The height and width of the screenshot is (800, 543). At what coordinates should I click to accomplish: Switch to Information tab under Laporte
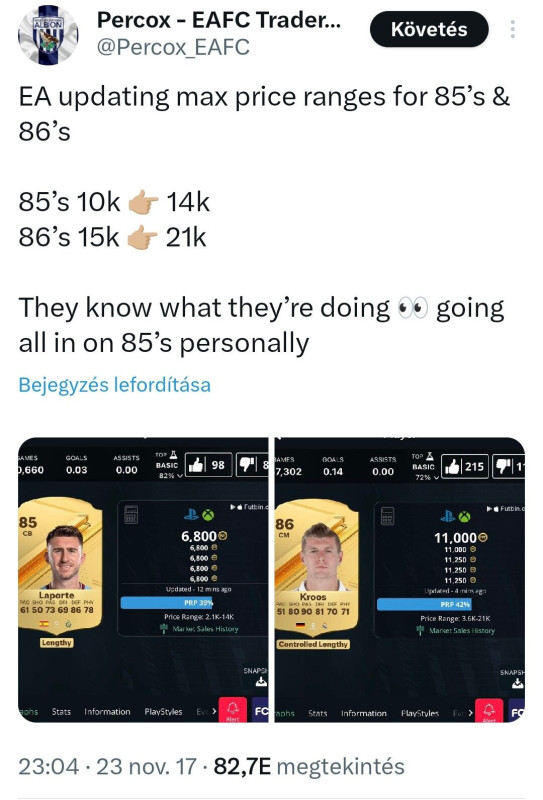107,712
